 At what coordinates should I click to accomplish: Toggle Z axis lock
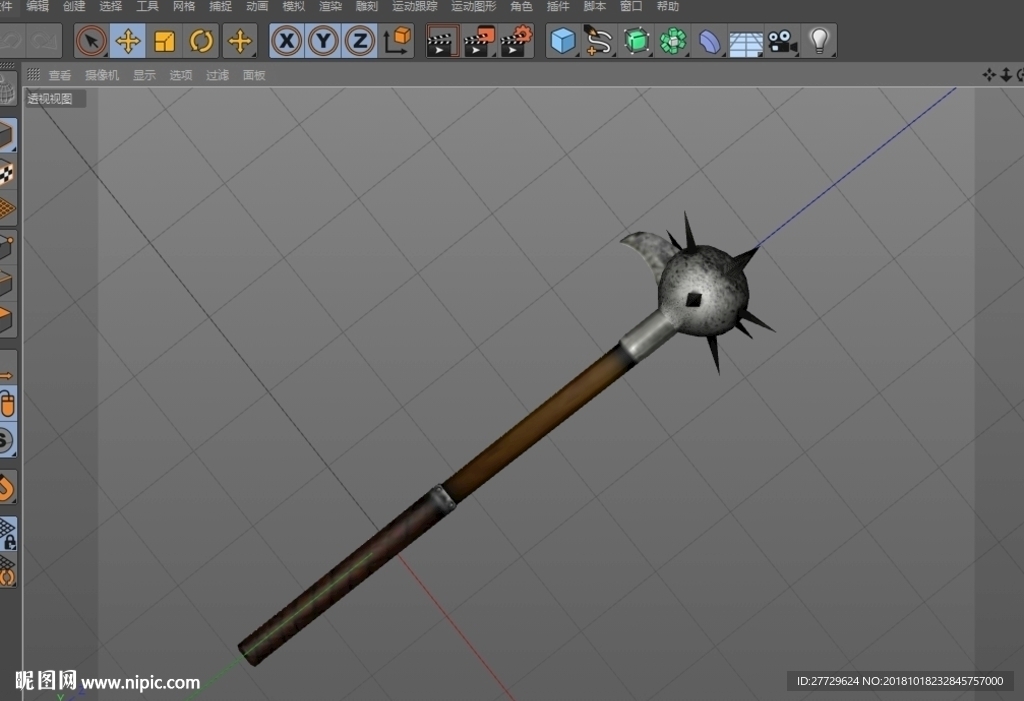pyautogui.click(x=360, y=41)
